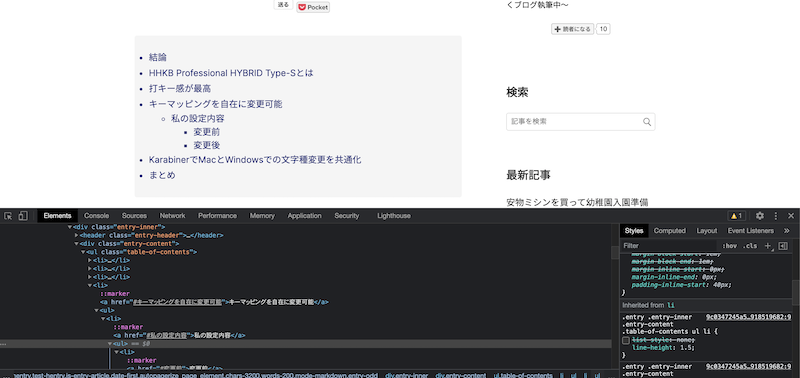The height and width of the screenshot is (378, 800).
Task: Collapse the ul class table-of-contents node
Action: [x=83, y=252]
